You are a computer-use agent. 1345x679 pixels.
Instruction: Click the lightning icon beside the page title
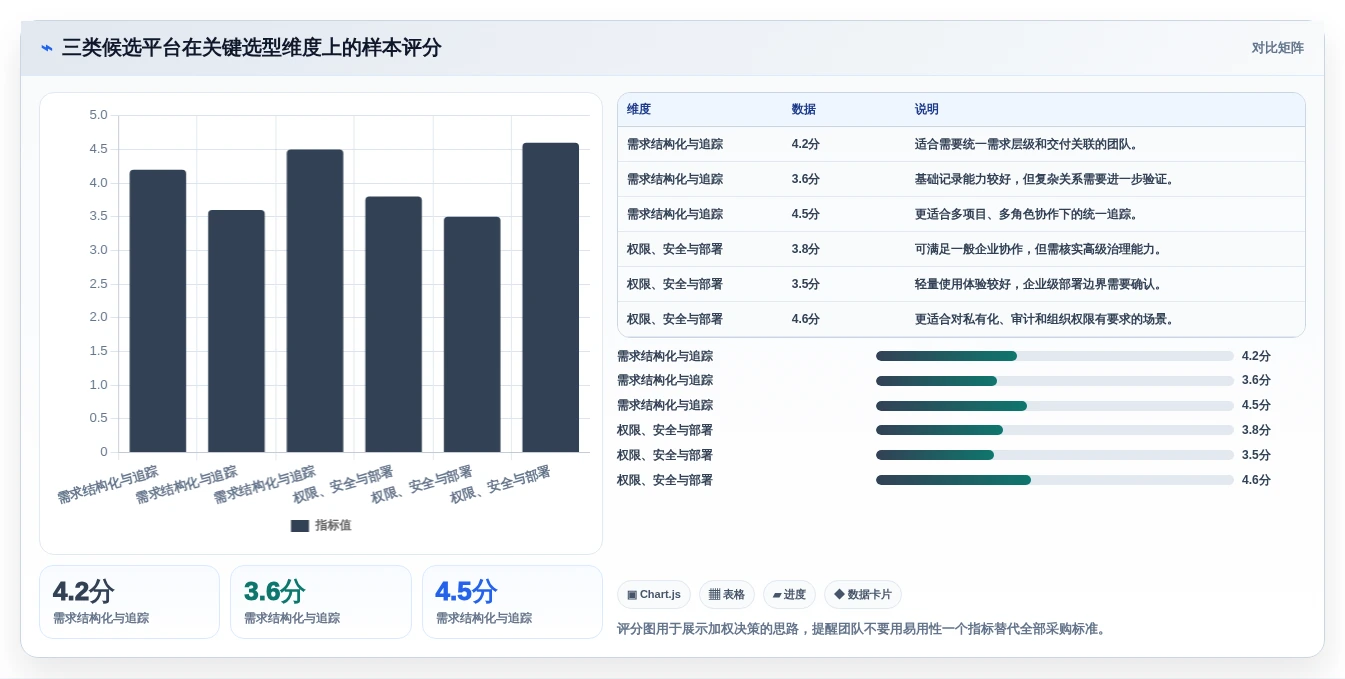[47, 48]
